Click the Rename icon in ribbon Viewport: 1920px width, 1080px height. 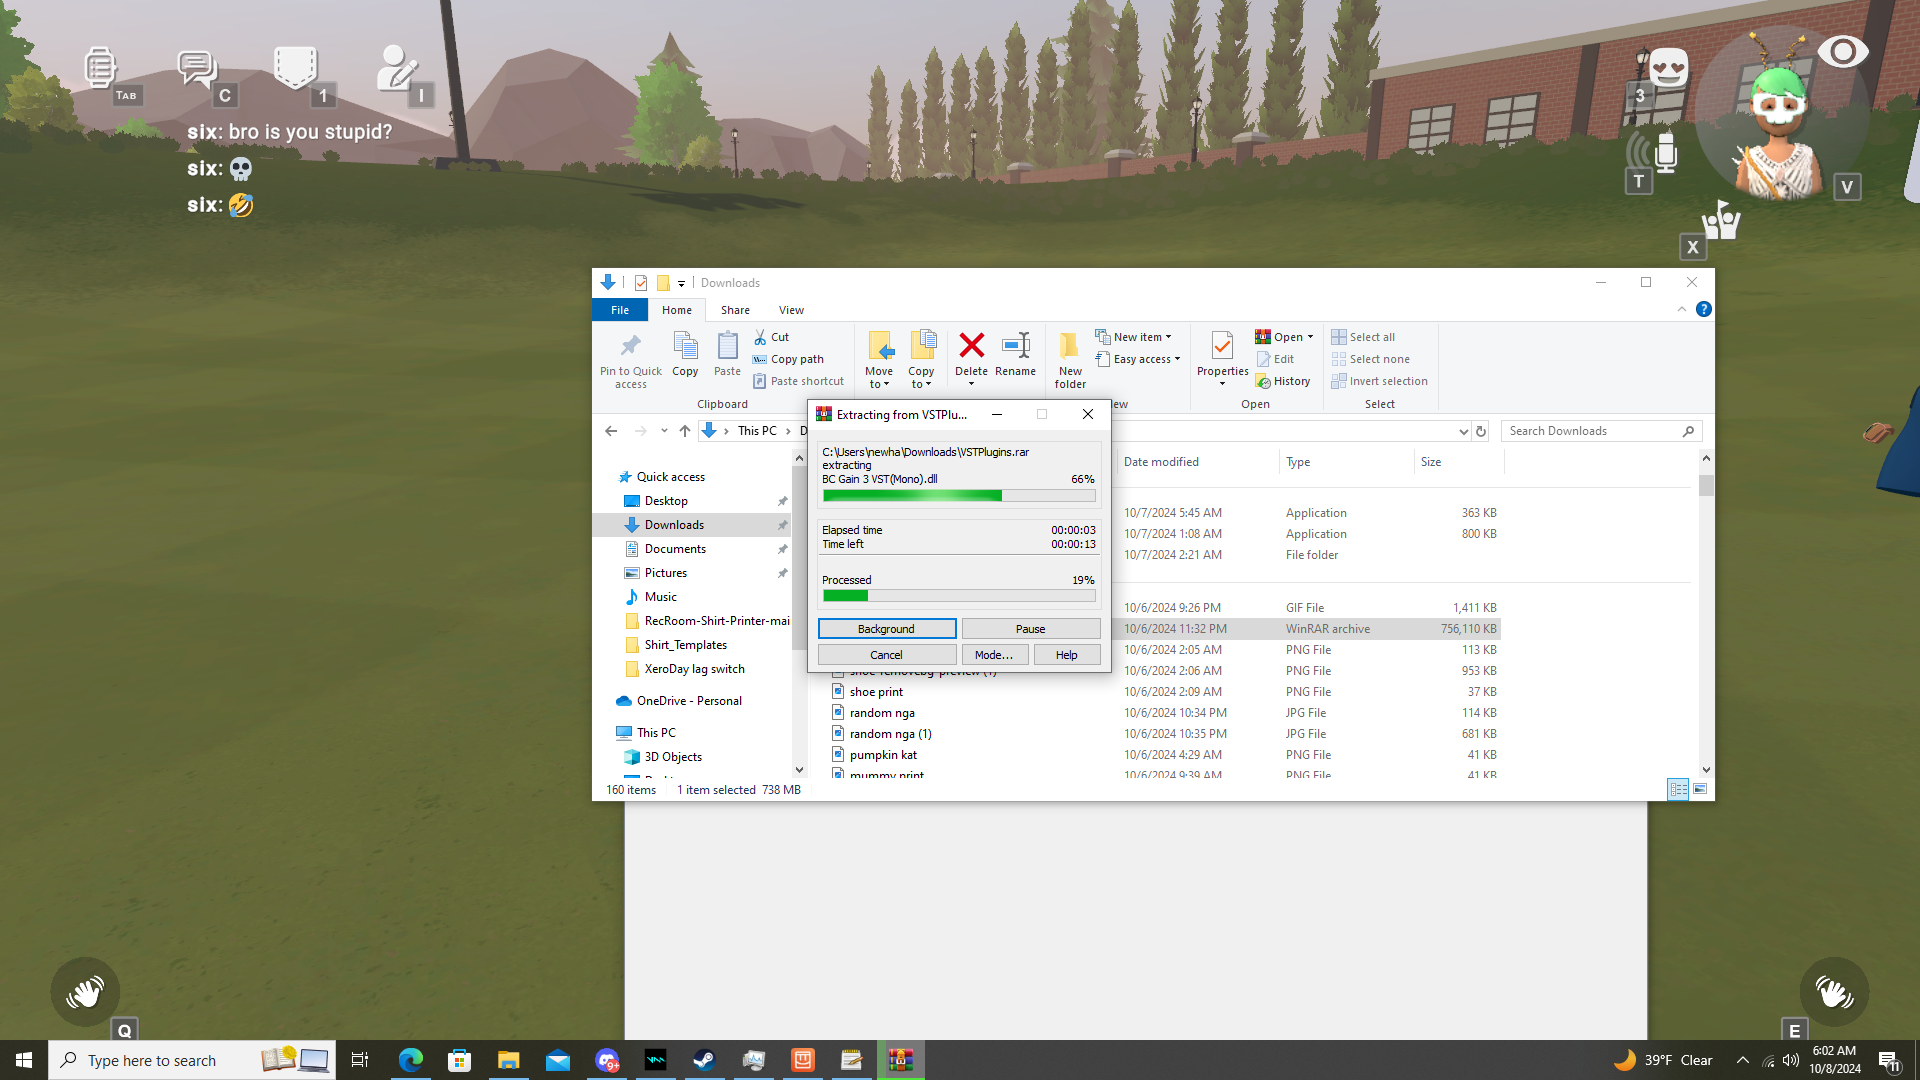(x=1015, y=347)
